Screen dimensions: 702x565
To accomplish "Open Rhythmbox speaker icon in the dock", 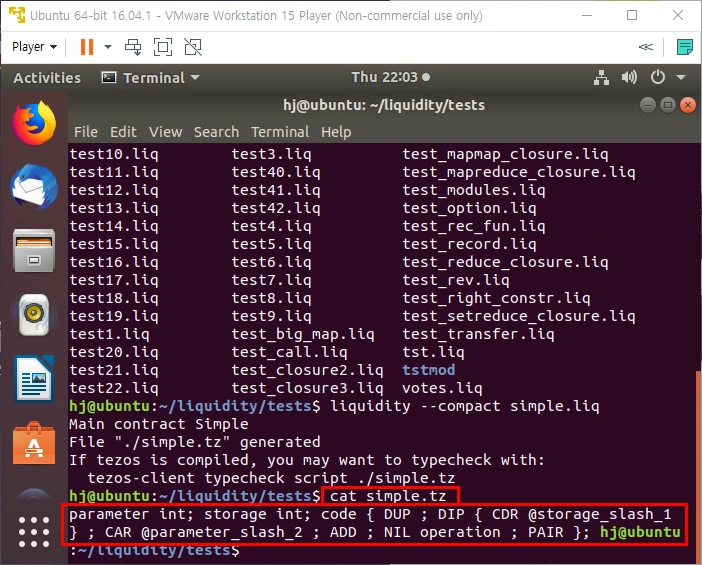I will (34, 315).
